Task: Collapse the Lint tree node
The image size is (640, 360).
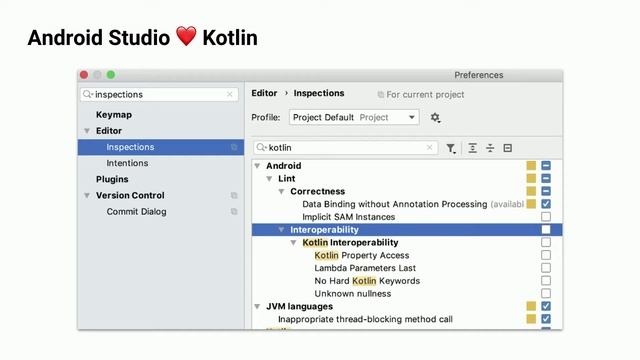Action: tap(269, 179)
